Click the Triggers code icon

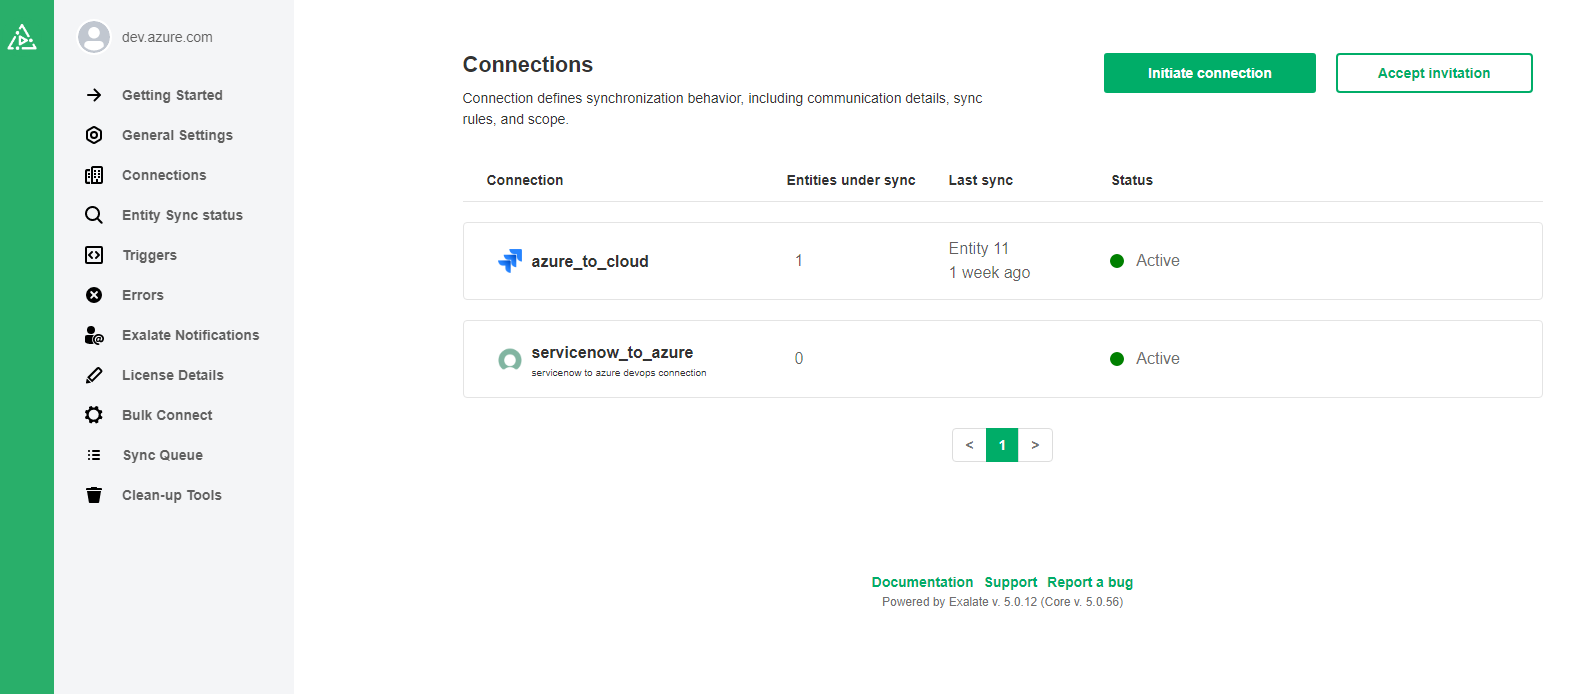[94, 255]
